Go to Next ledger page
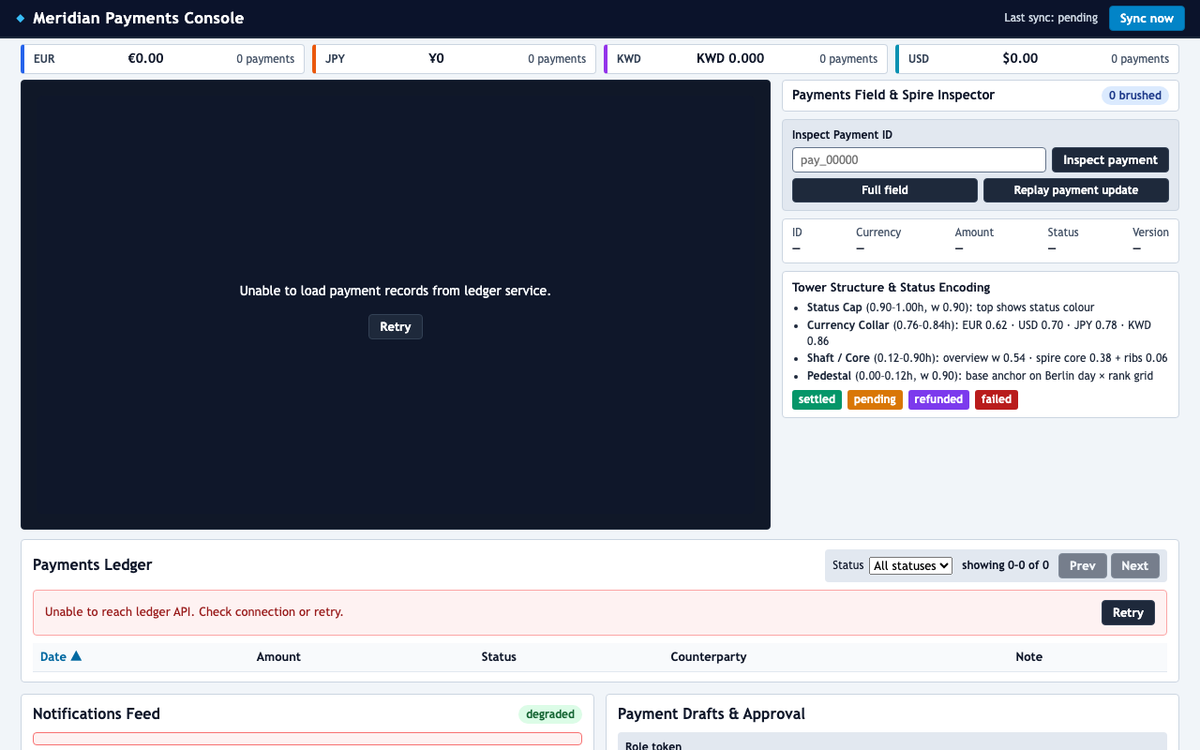The height and width of the screenshot is (750, 1200). (x=1135, y=566)
